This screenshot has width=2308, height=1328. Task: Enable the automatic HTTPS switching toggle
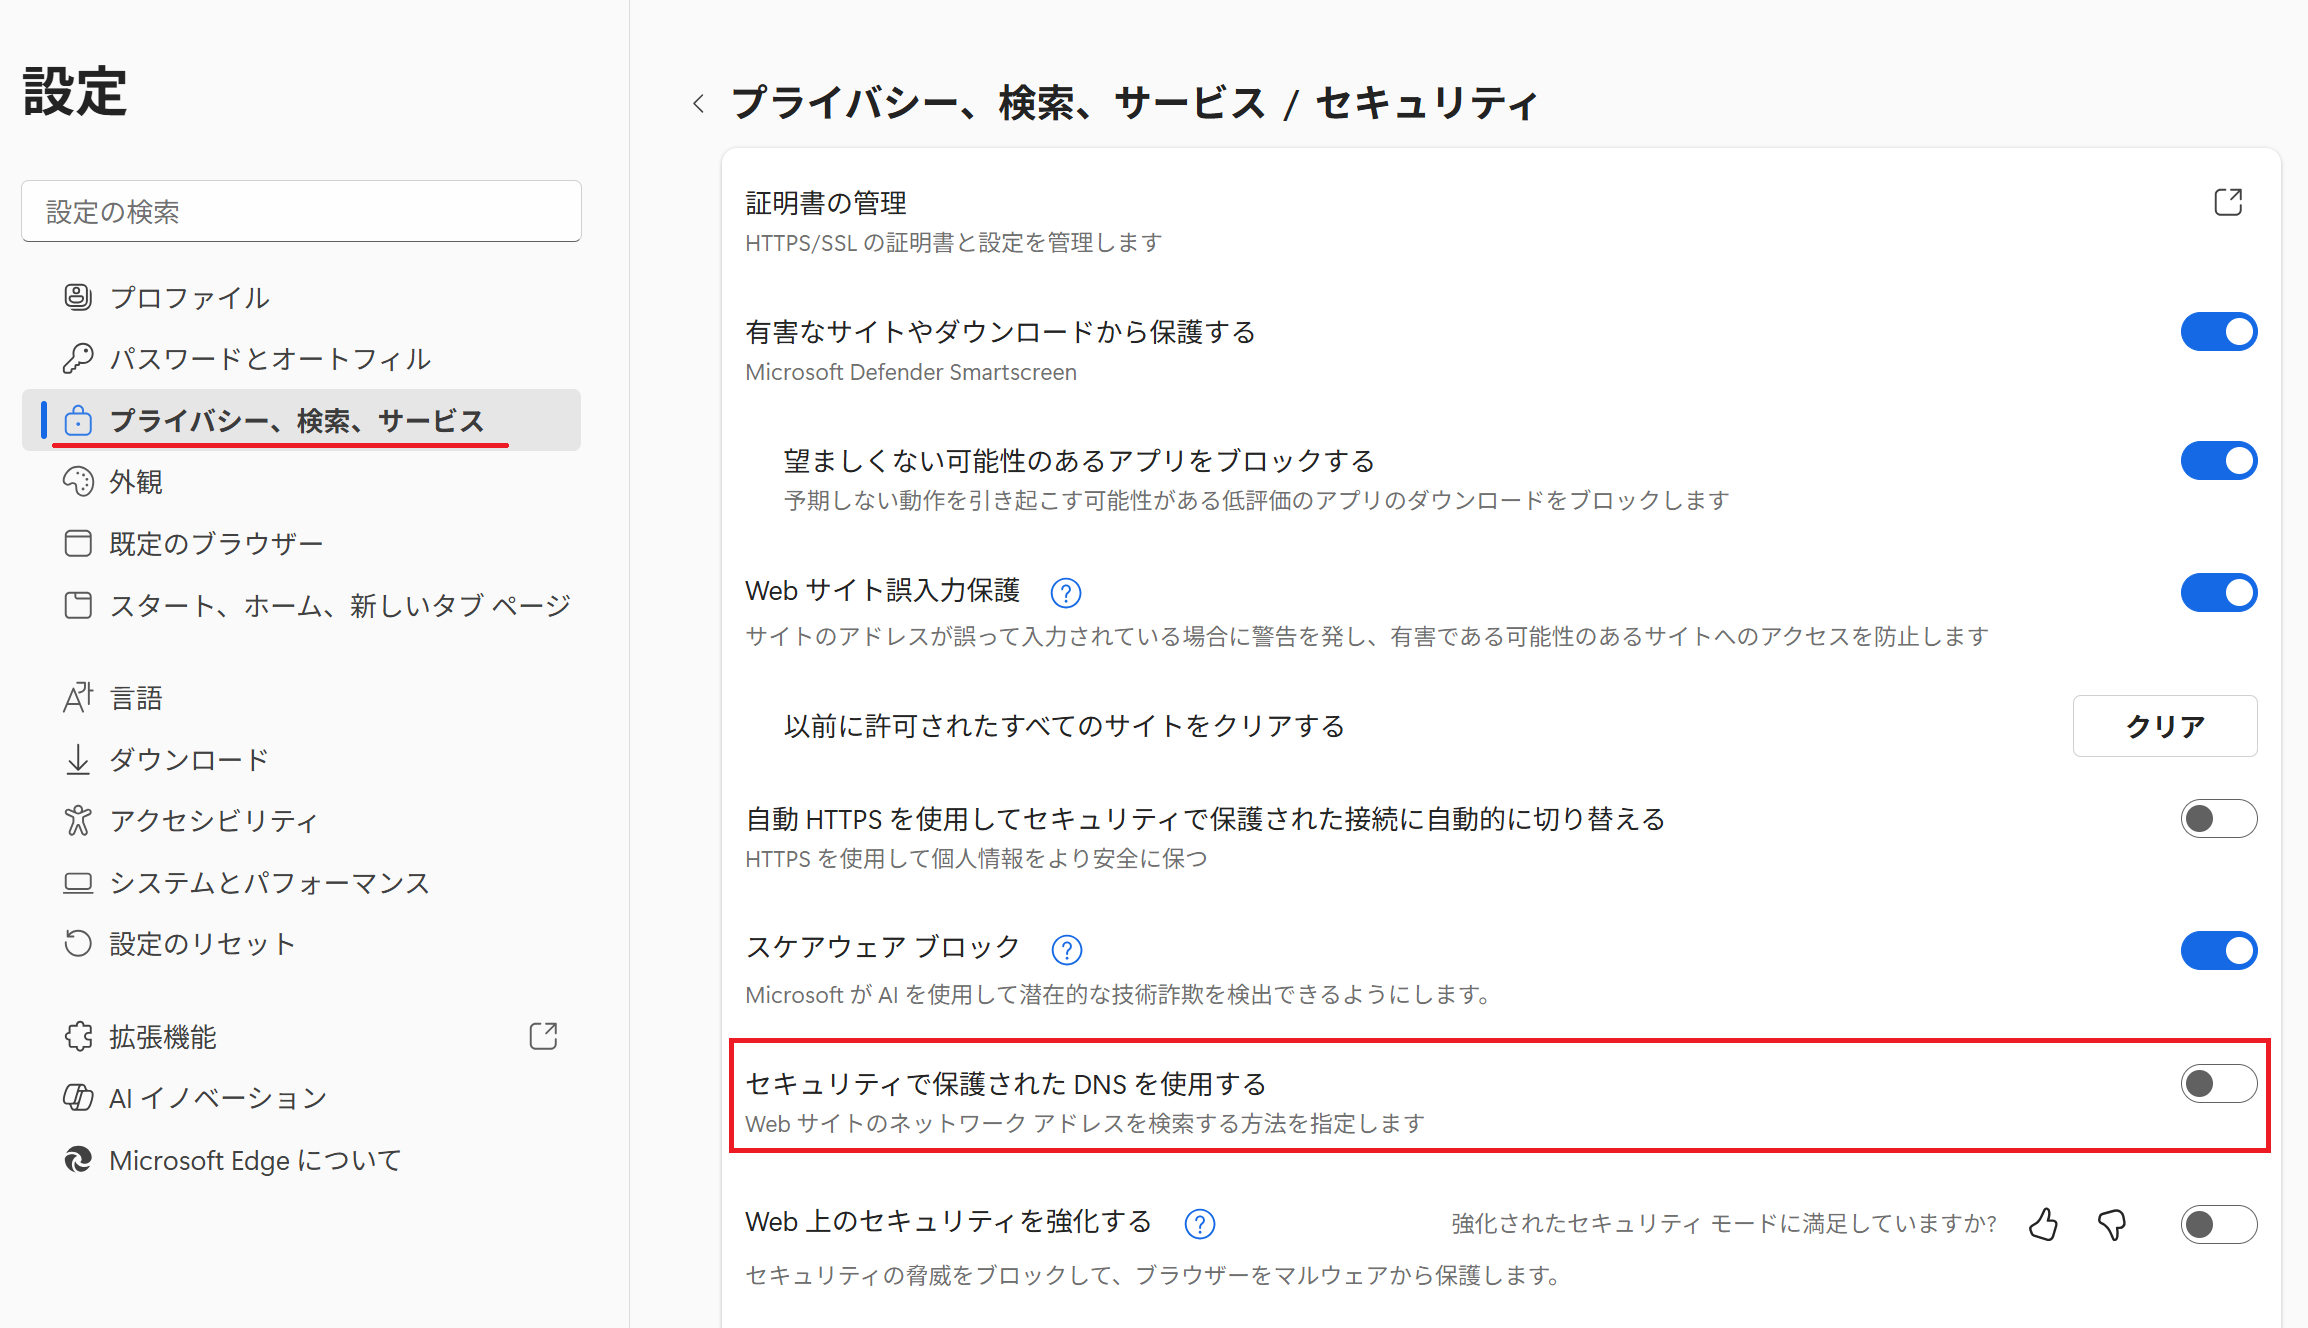(x=2218, y=819)
